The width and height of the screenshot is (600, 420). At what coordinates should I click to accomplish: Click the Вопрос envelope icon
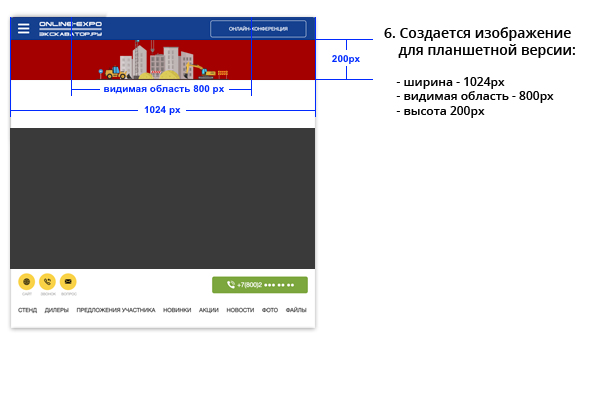tap(68, 282)
